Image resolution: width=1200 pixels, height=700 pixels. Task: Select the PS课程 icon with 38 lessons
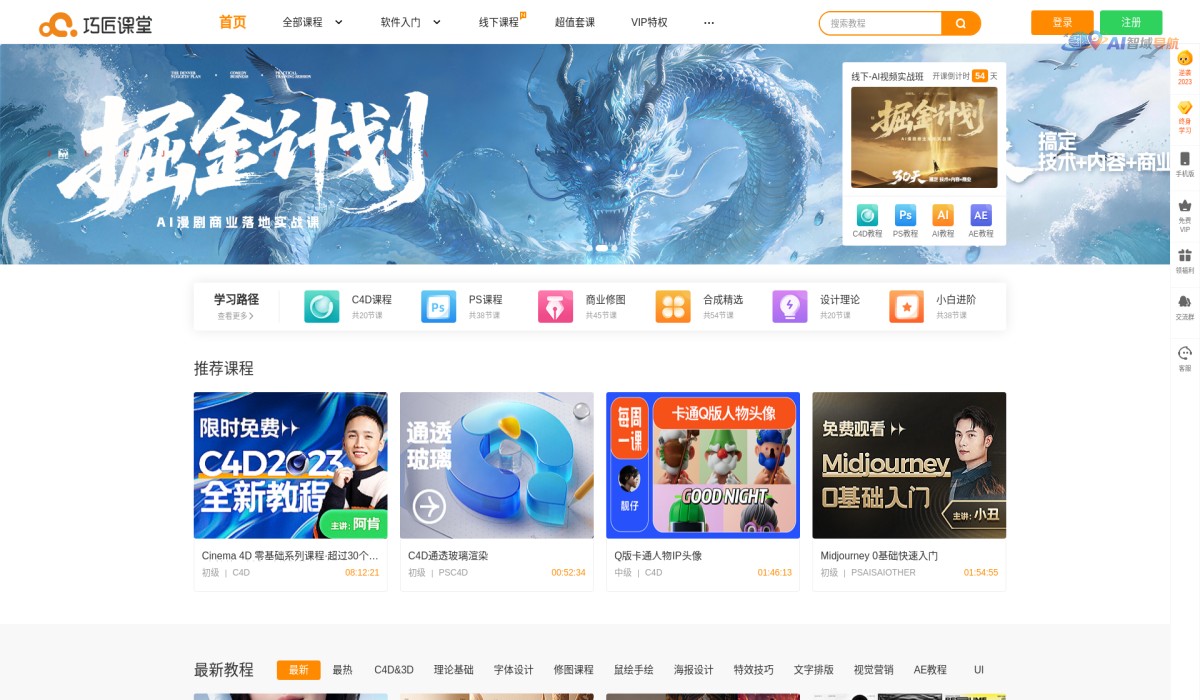coord(438,306)
